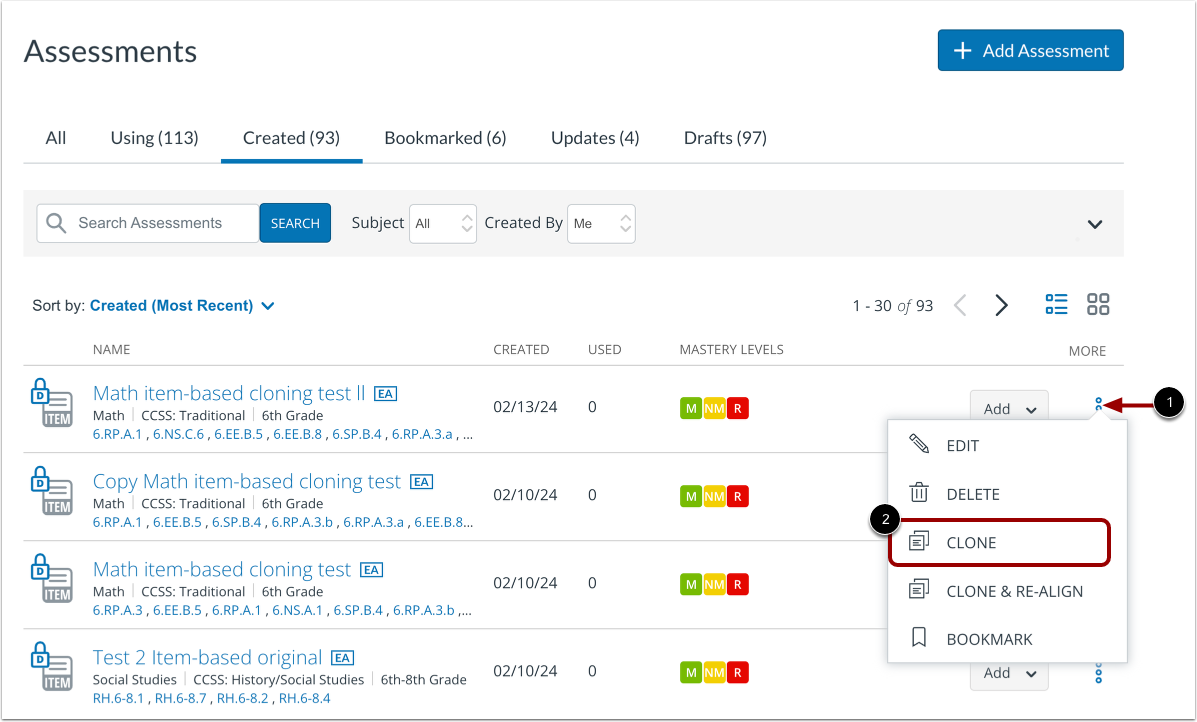
Task: Open standard RH.6-8.4 link
Action: (x=305, y=698)
